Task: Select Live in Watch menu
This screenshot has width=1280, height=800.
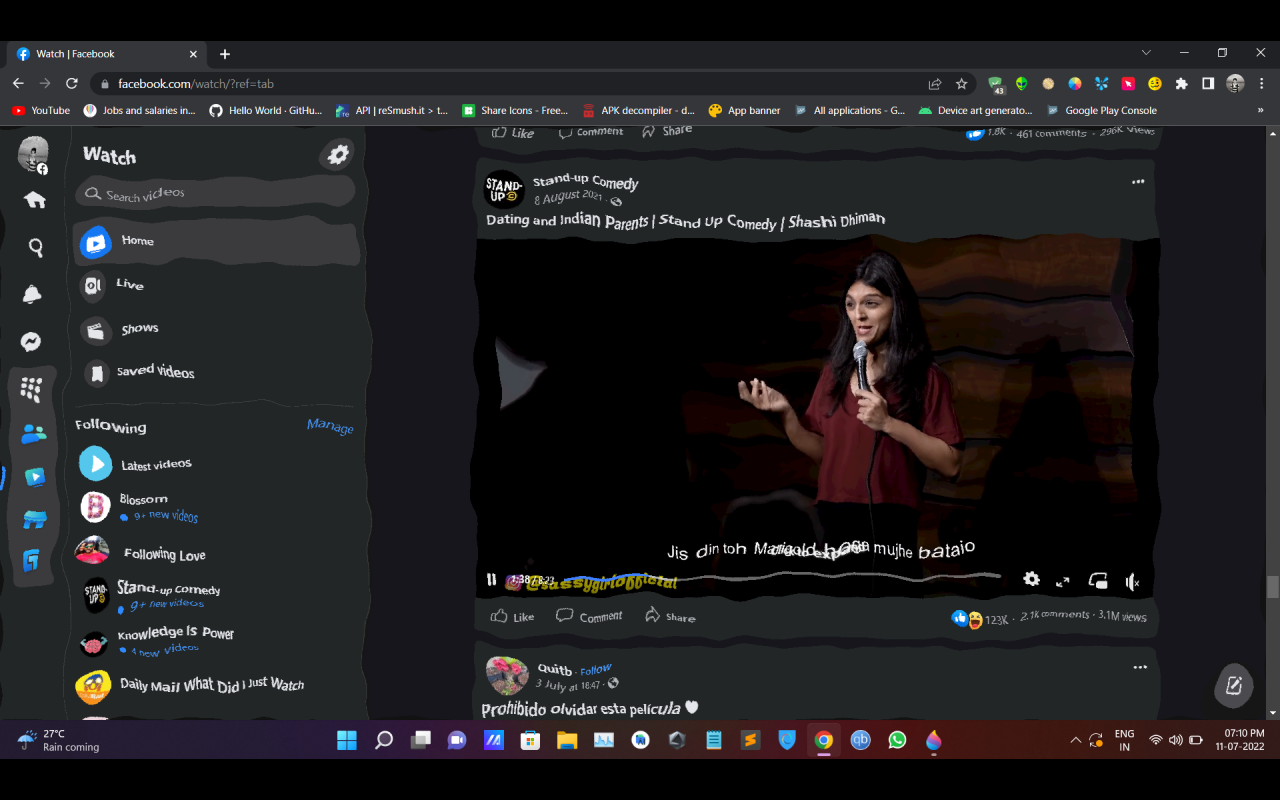Action: point(129,285)
